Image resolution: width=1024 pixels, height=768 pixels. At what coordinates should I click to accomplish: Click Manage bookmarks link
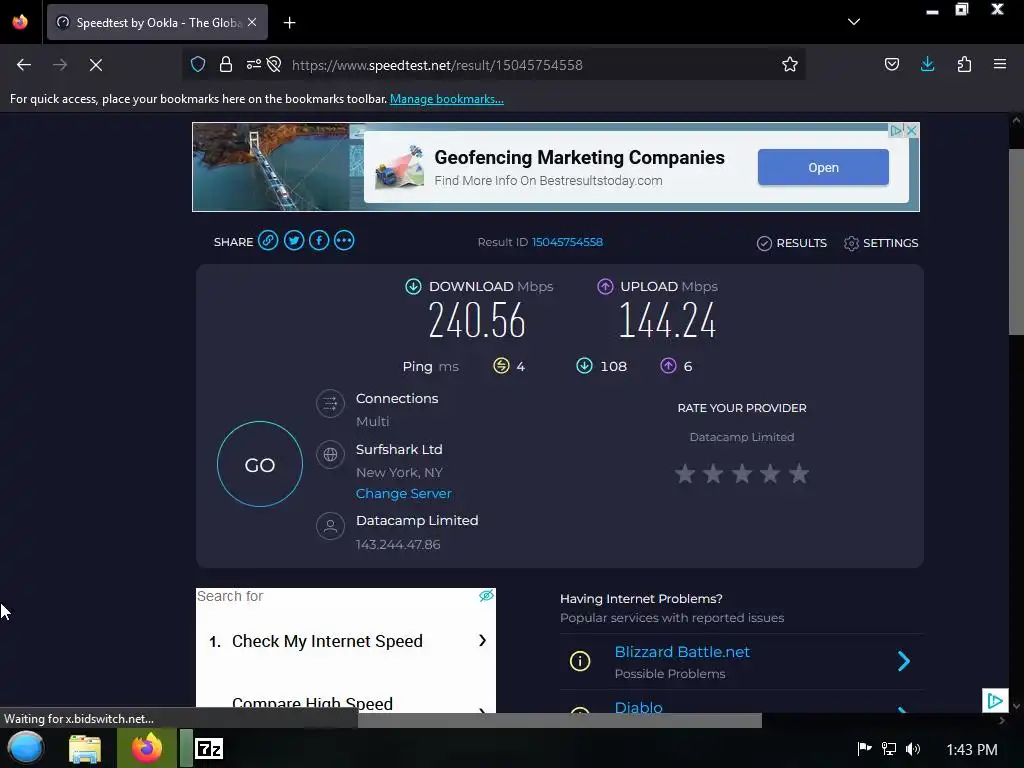pos(447,99)
